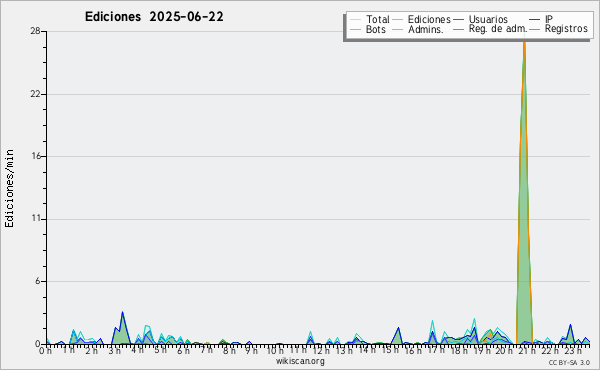This screenshot has width=600, height=370.
Task: Click the x-axis label 11 h
Action: coord(298,350)
